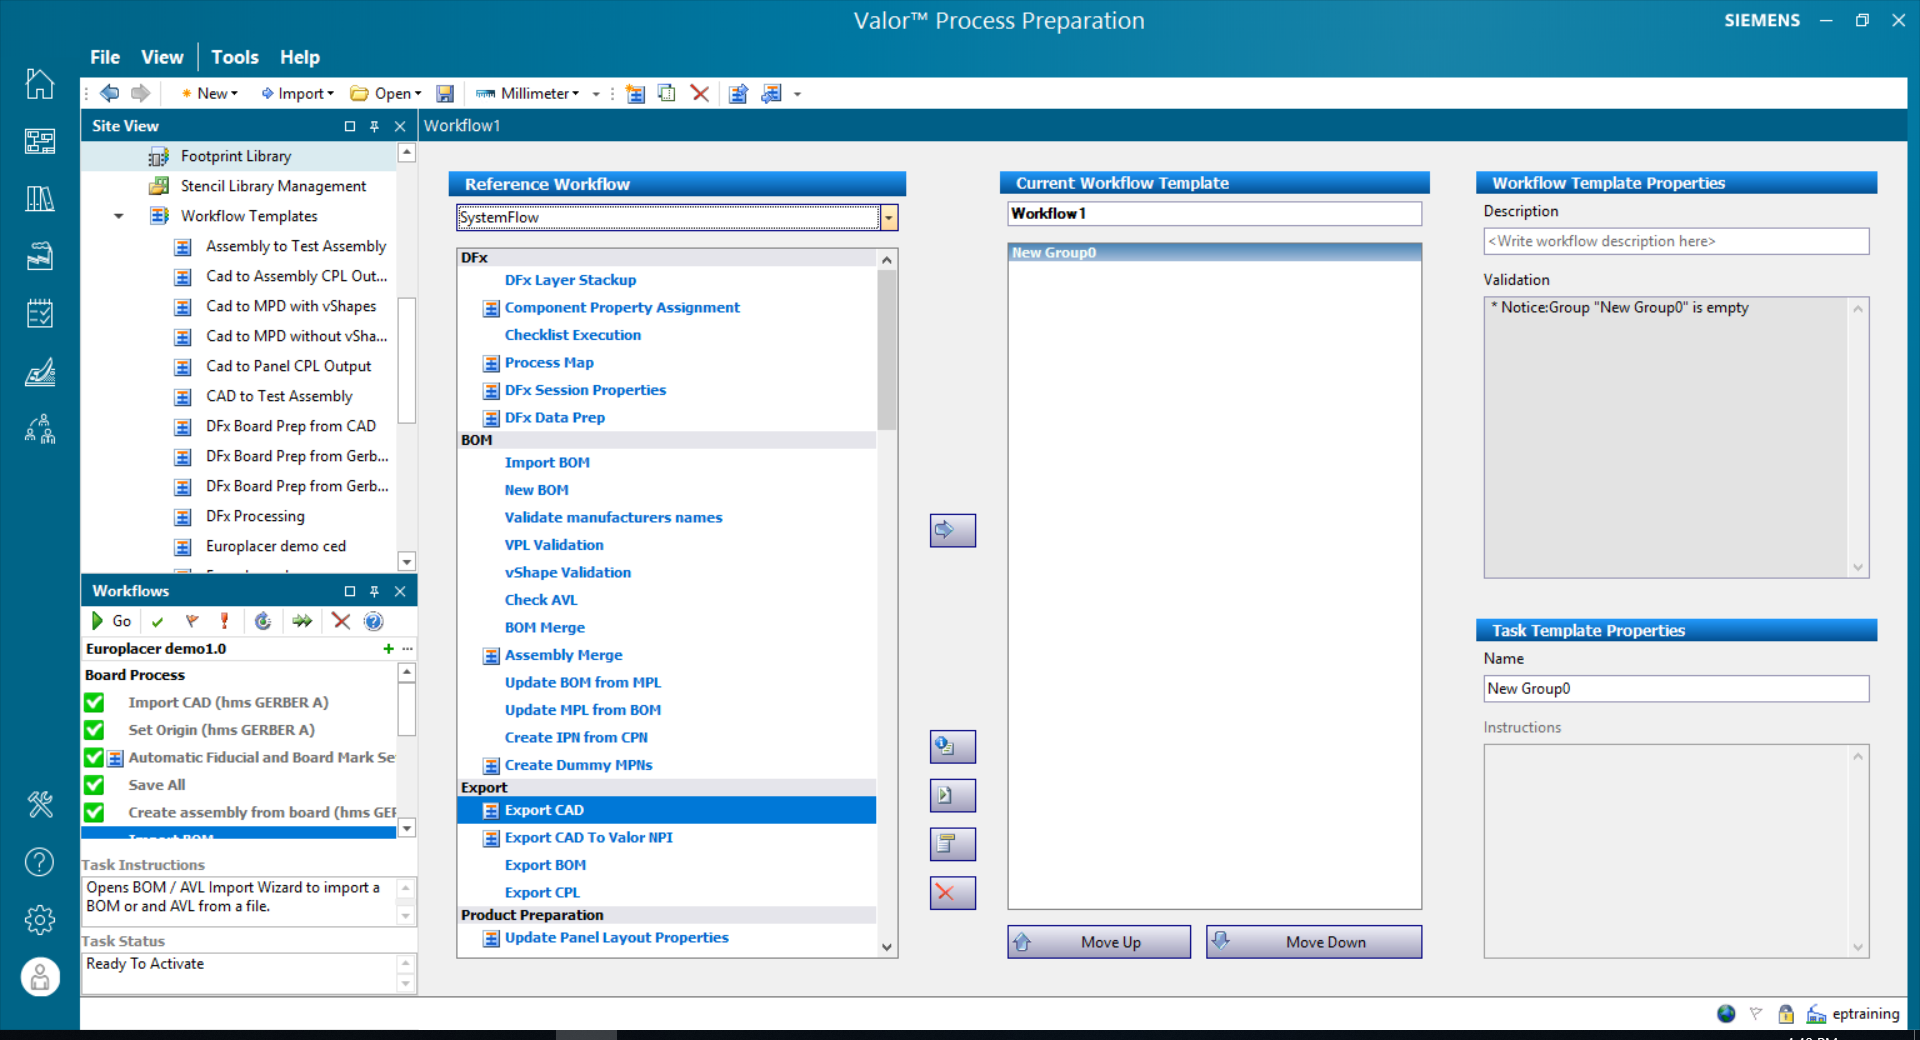Toggle the Save All task checkbox
1920x1040 pixels.
[x=95, y=785]
